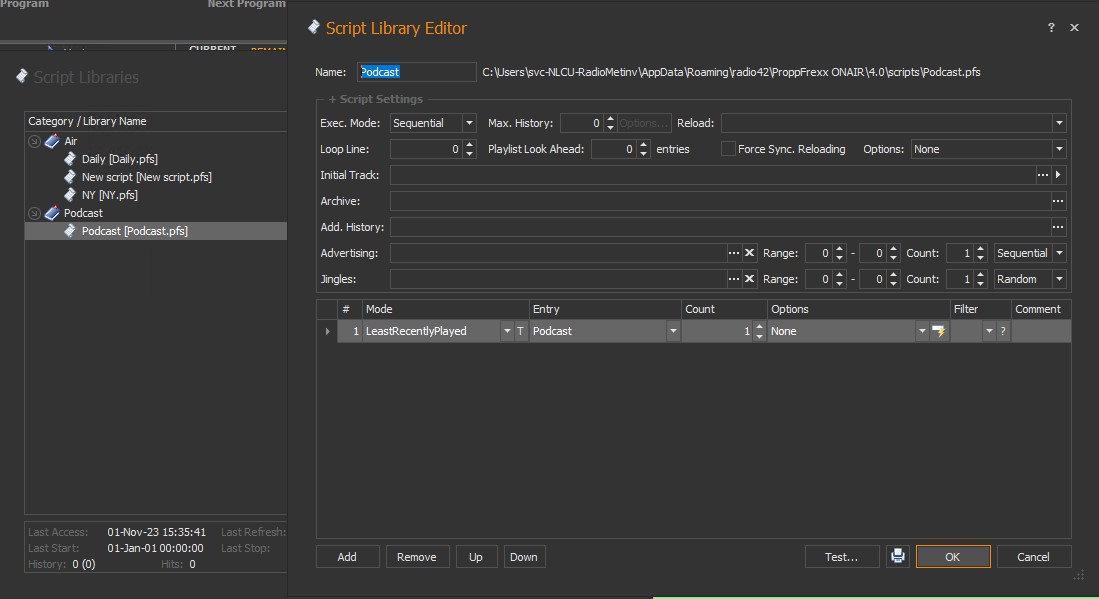Clear the Advertising field with X icon
1099x599 pixels.
pos(749,253)
